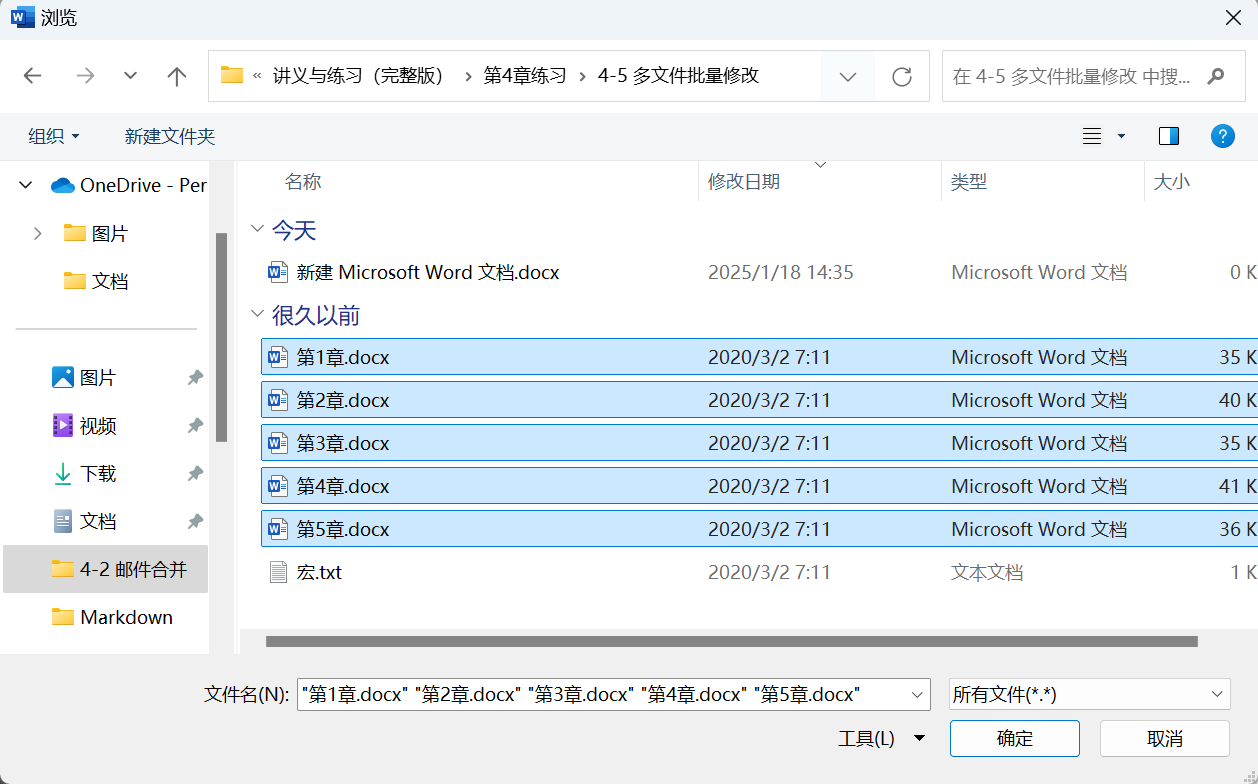Click the 确定 button
The width and height of the screenshot is (1258, 784).
tap(1015, 739)
